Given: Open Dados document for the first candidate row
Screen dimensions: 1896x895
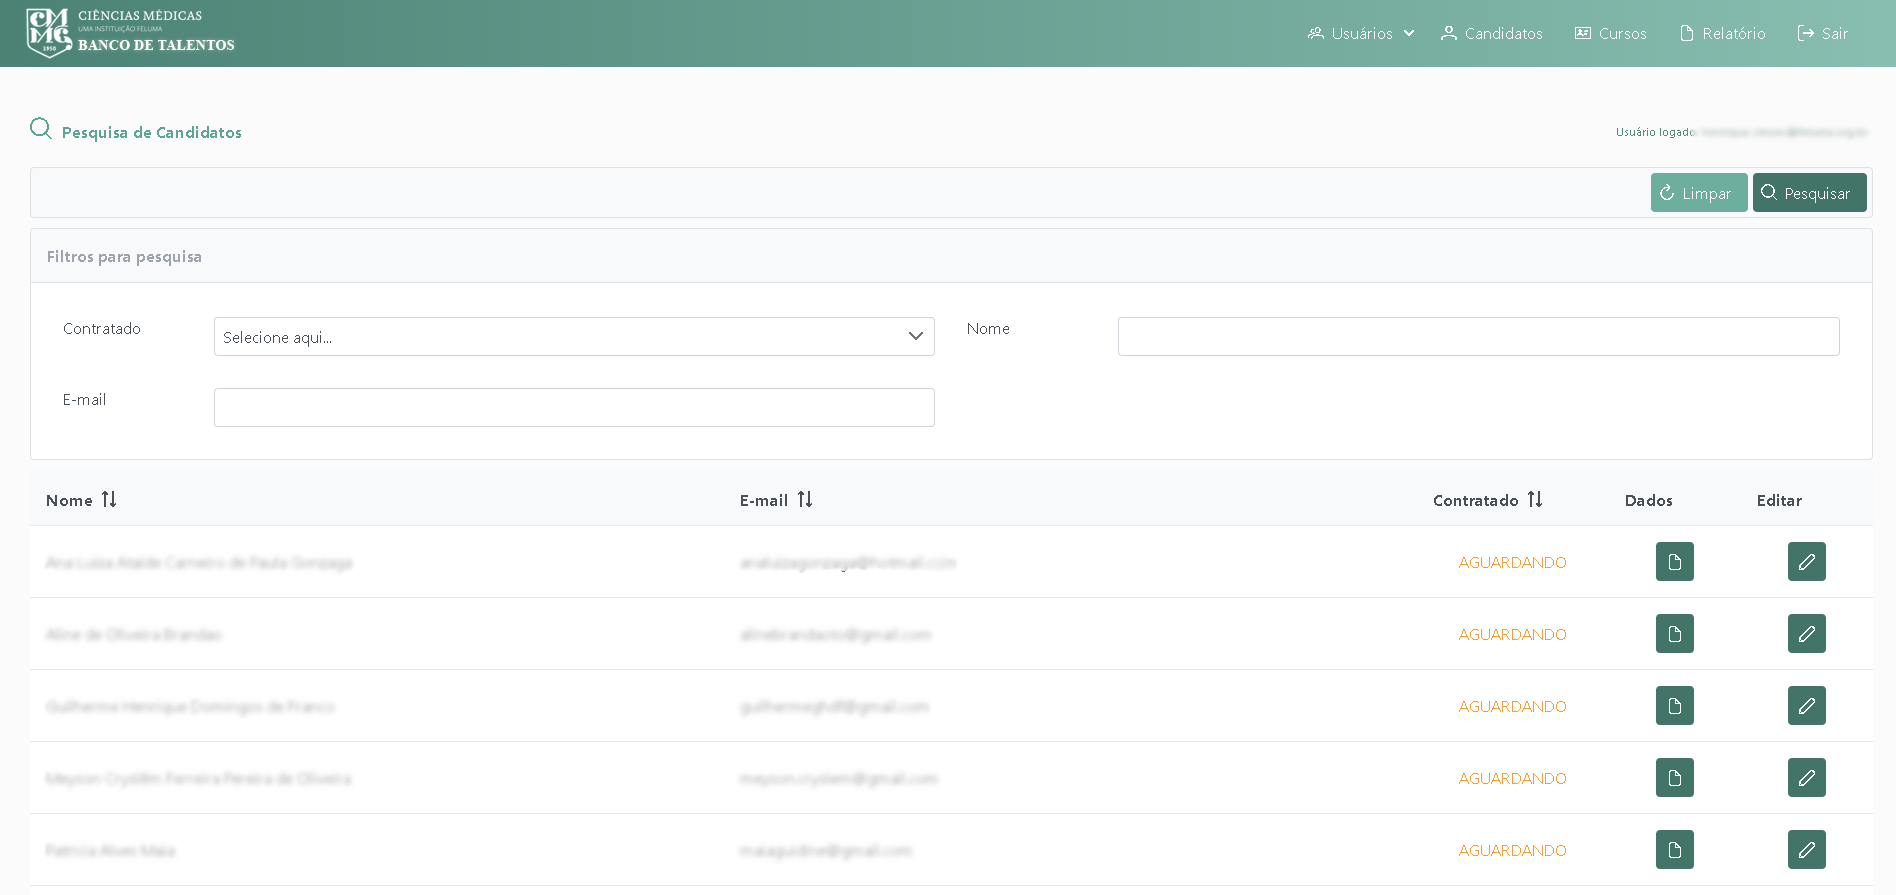Looking at the screenshot, I should tap(1675, 562).
